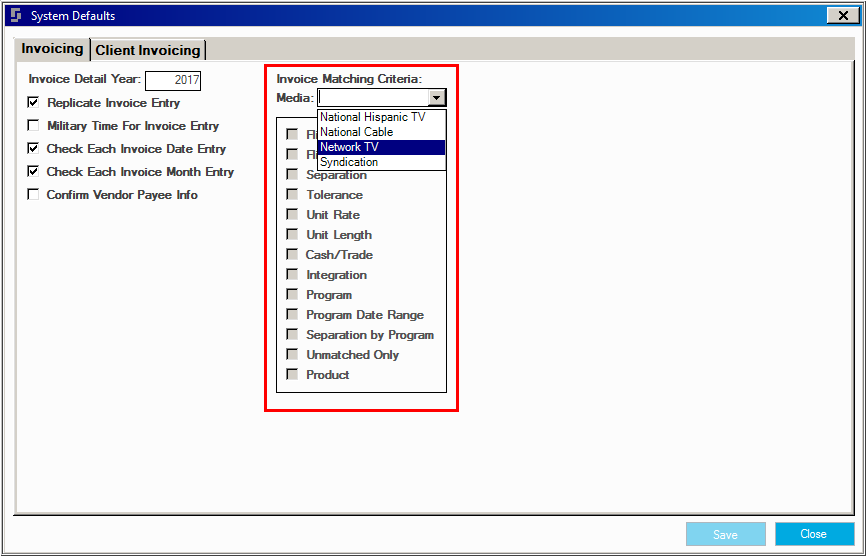The image size is (866, 556).
Task: Select the Invoicing tab
Action: coord(52,49)
